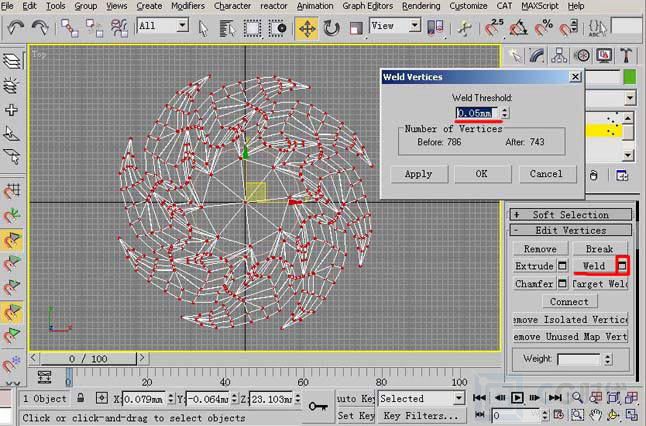Click the Weld Threshold value field
Viewport: 646px width, 426px height.
[476, 113]
